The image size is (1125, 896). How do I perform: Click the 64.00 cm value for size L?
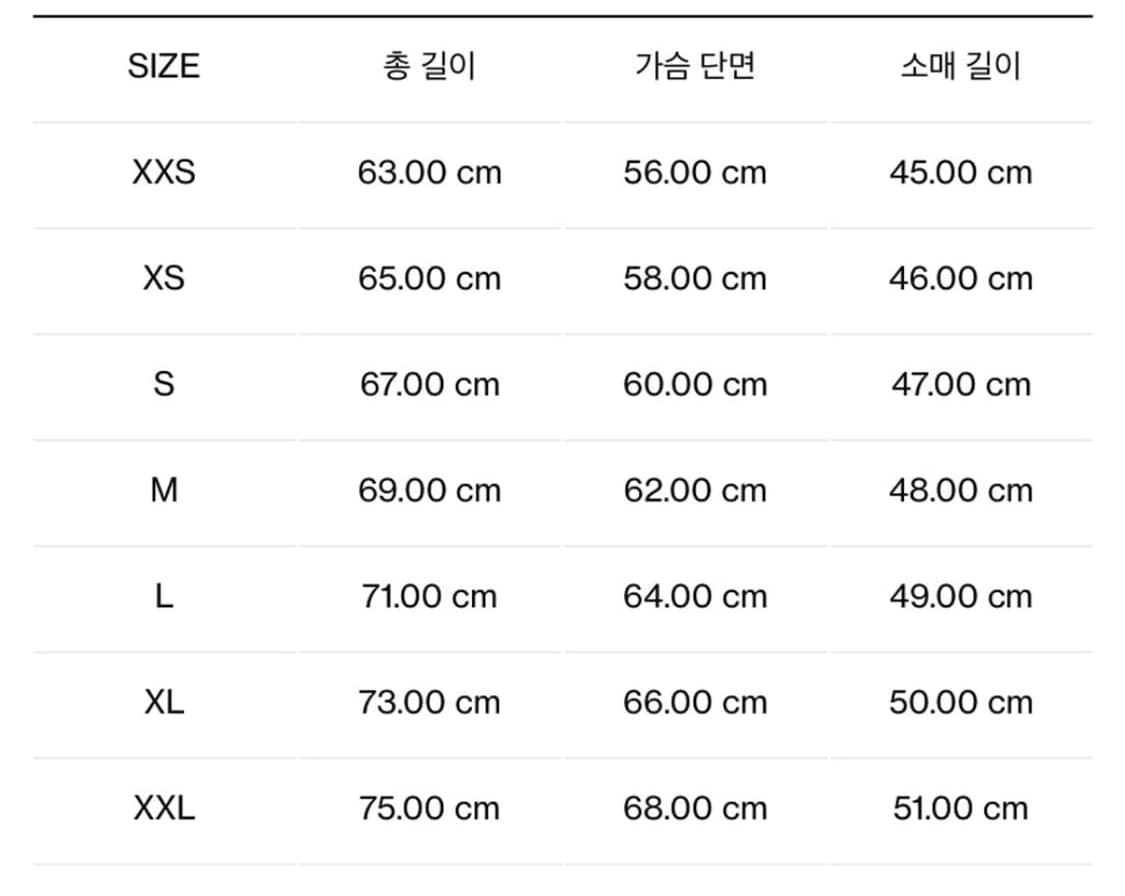tap(695, 597)
